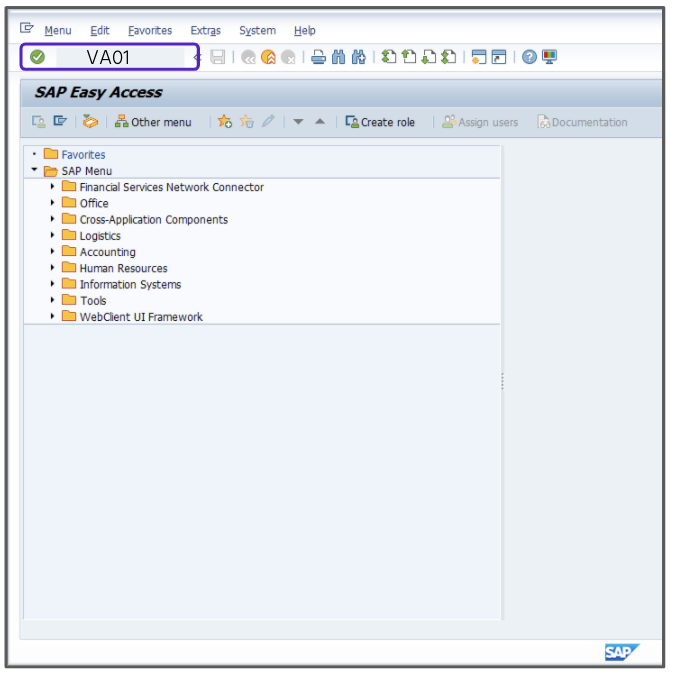Select the Tools folder in tree

click(92, 300)
